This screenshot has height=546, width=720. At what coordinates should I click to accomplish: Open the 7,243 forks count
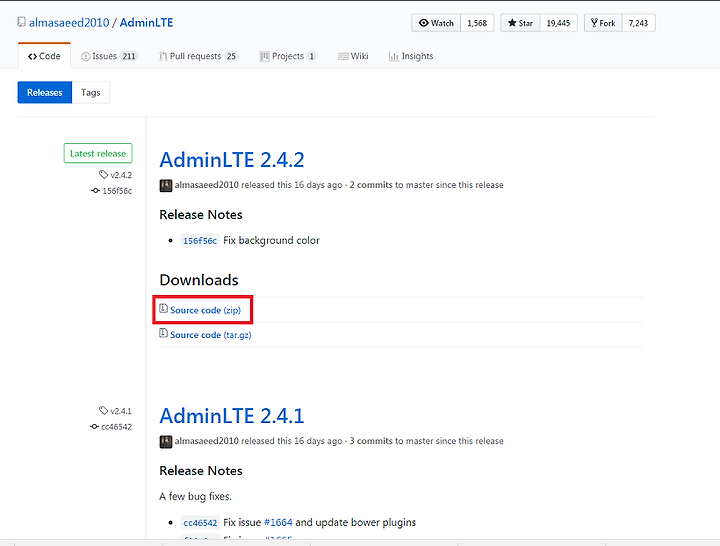point(638,23)
